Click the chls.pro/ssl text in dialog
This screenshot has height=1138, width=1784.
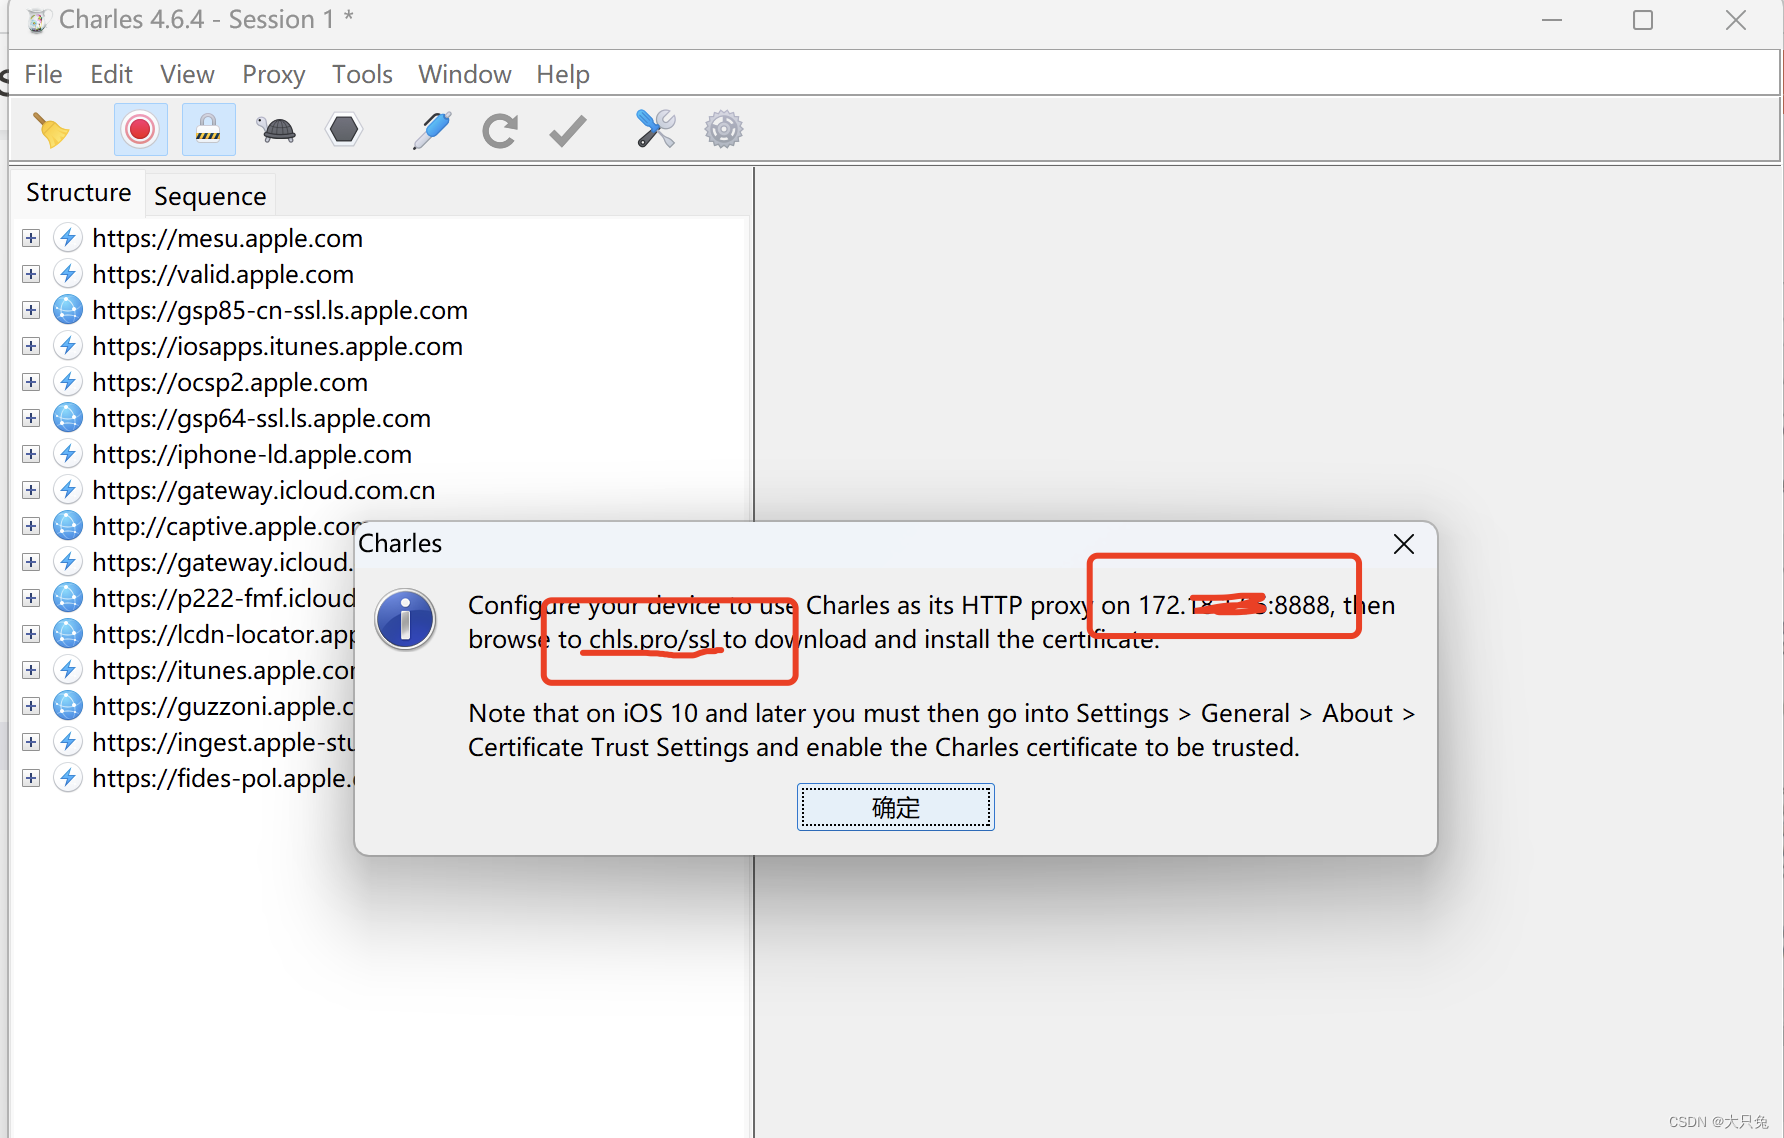(x=652, y=640)
